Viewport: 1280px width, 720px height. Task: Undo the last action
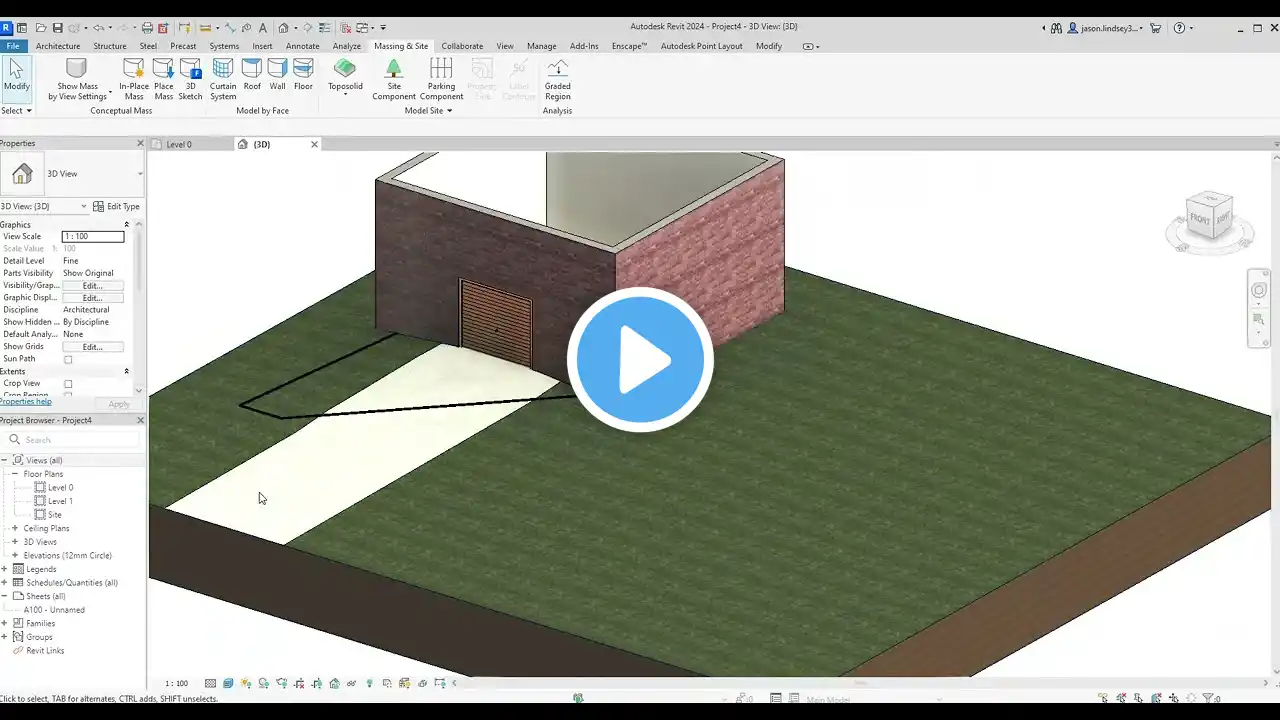pyautogui.click(x=99, y=28)
